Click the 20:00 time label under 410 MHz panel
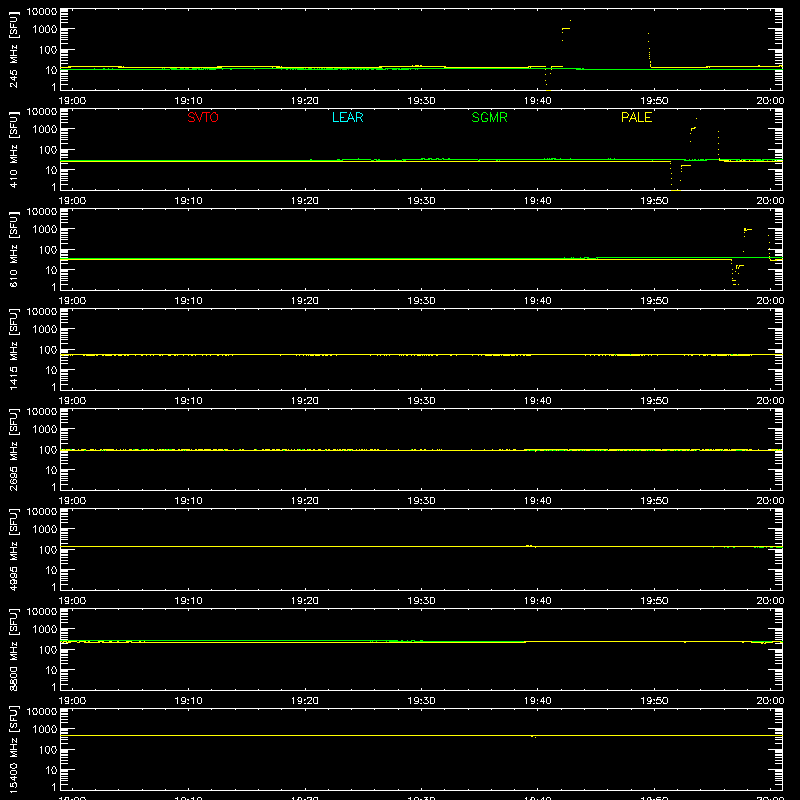Screen dimensions: 800x800 770,201
